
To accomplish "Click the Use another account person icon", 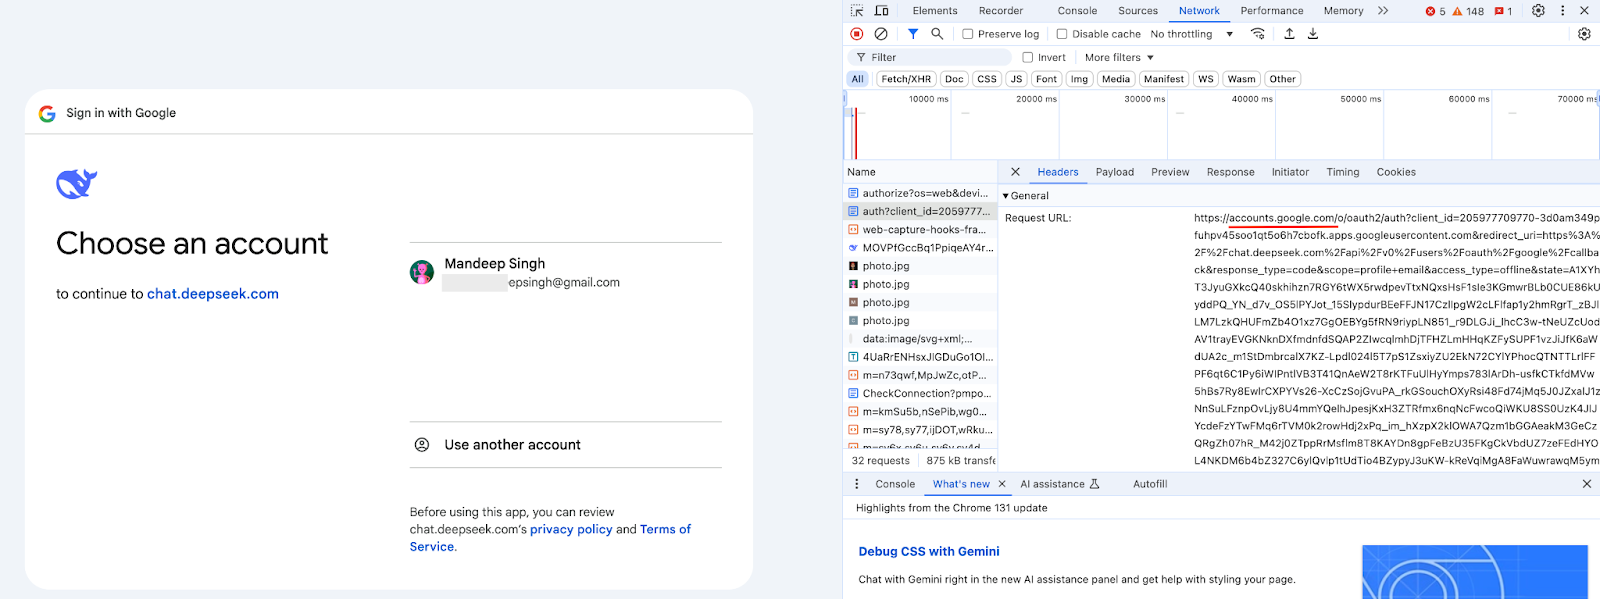I will click(422, 445).
